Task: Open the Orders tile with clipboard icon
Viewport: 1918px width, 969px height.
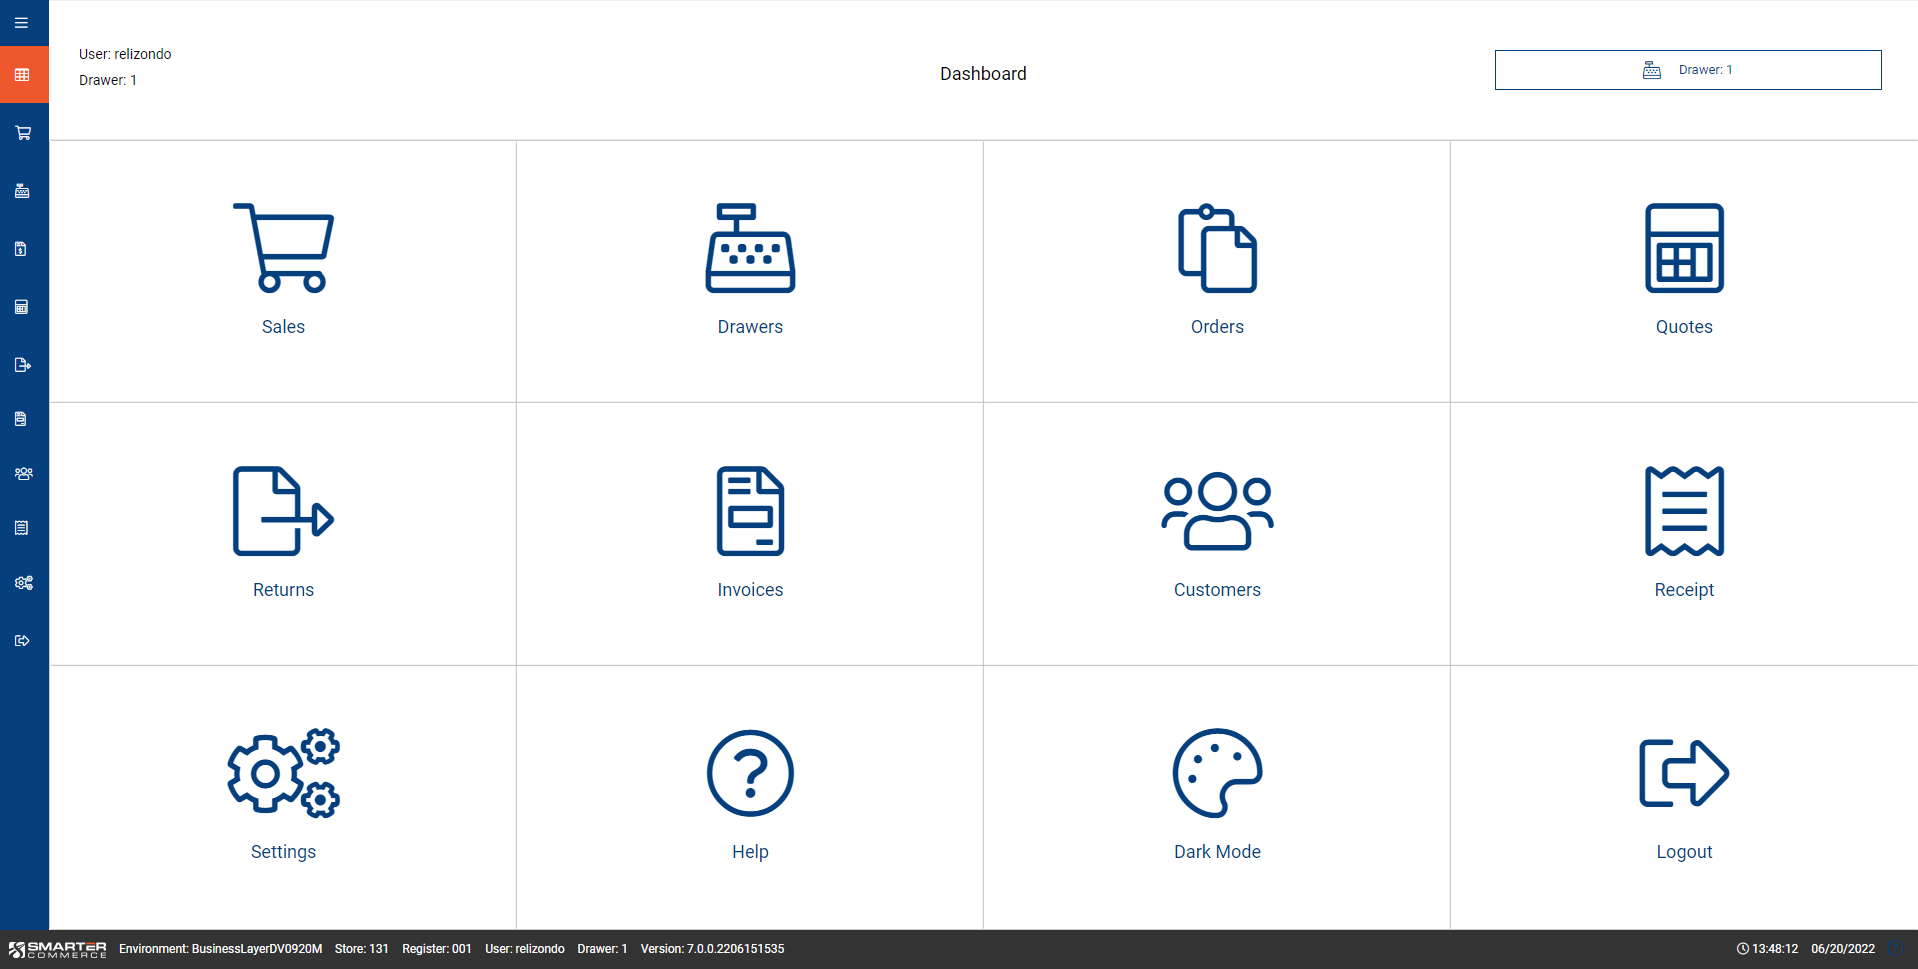Action: [x=1217, y=271]
